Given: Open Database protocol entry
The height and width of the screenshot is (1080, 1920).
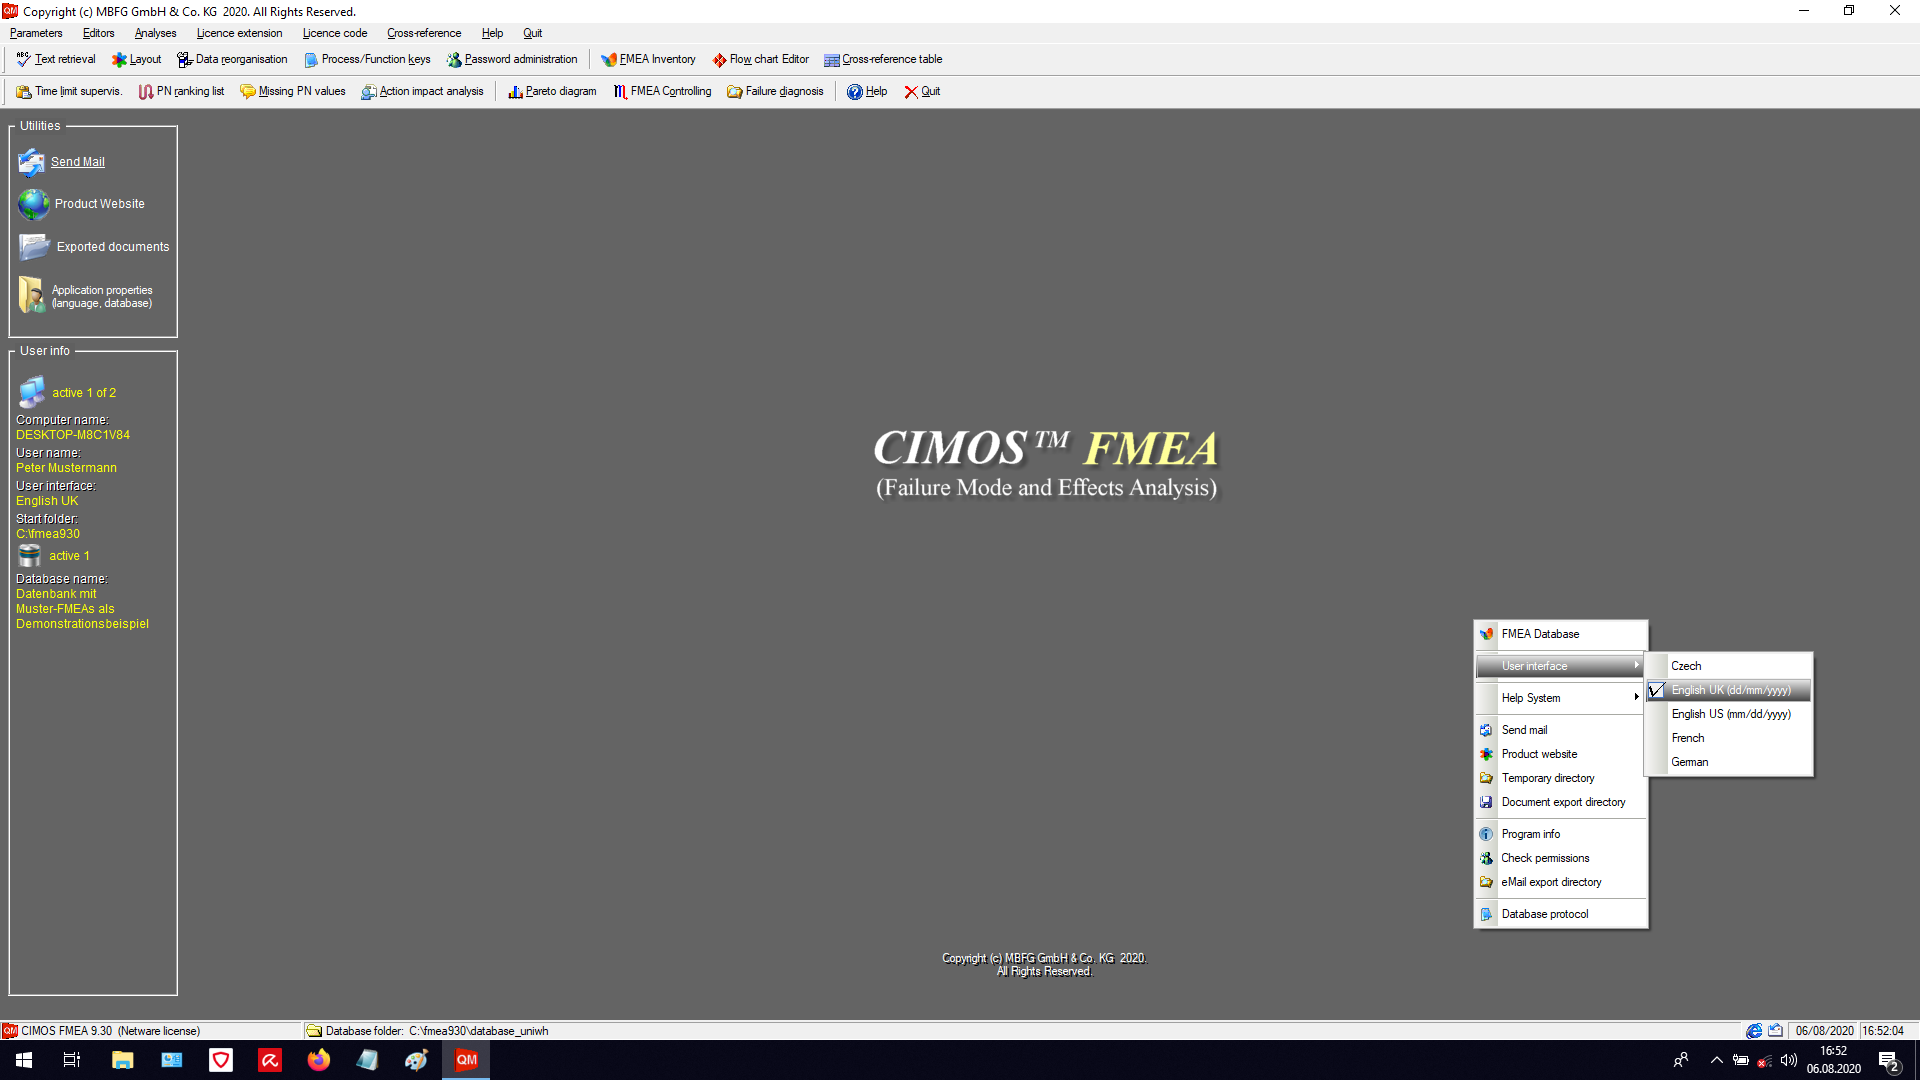Looking at the screenshot, I should click(x=1560, y=914).
